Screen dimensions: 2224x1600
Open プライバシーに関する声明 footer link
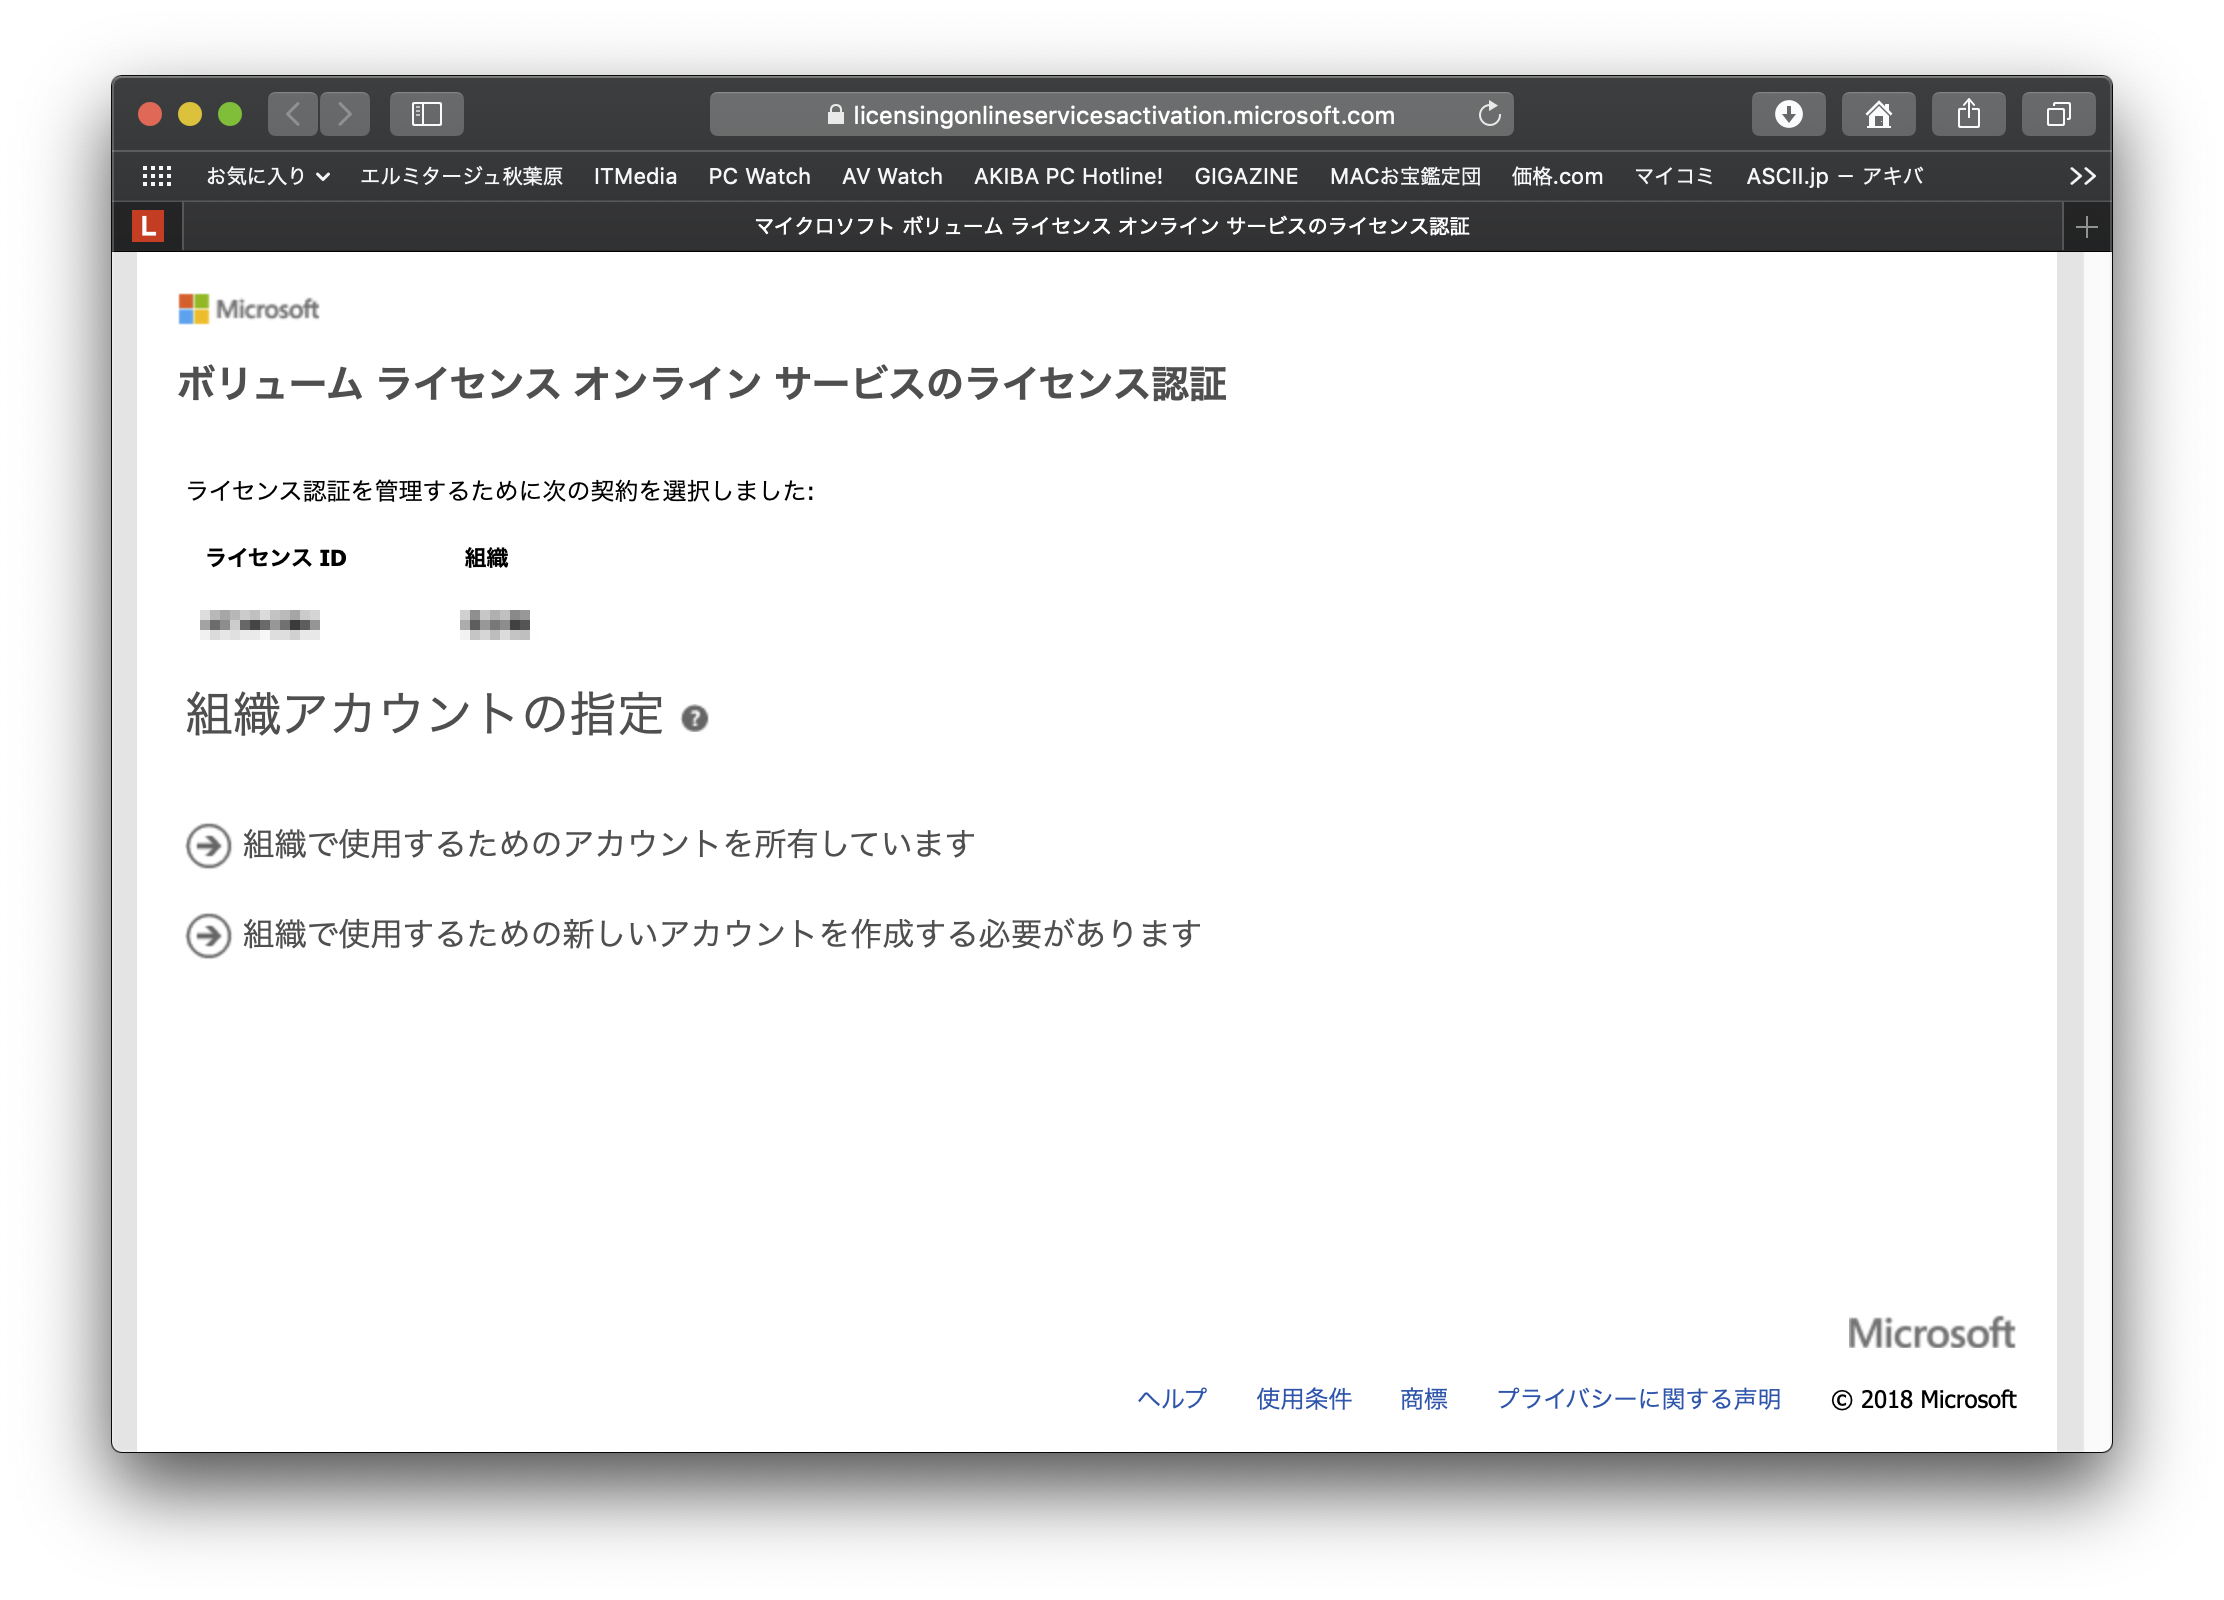pos(1638,1398)
